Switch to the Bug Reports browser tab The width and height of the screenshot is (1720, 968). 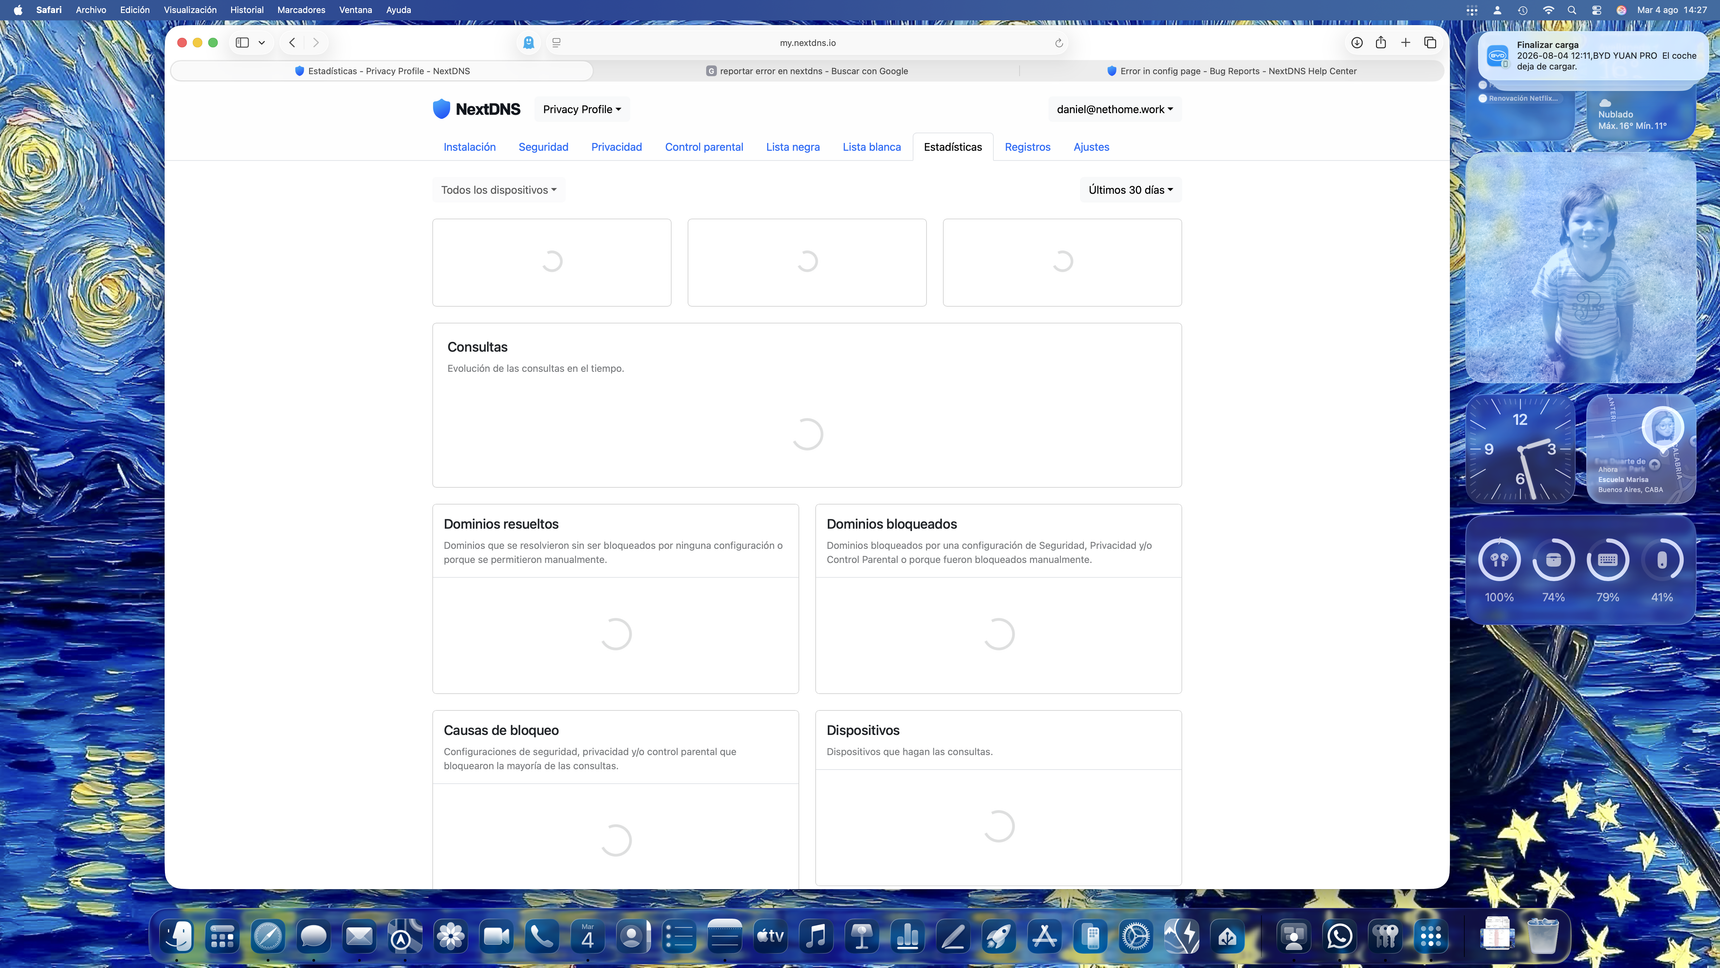point(1232,71)
